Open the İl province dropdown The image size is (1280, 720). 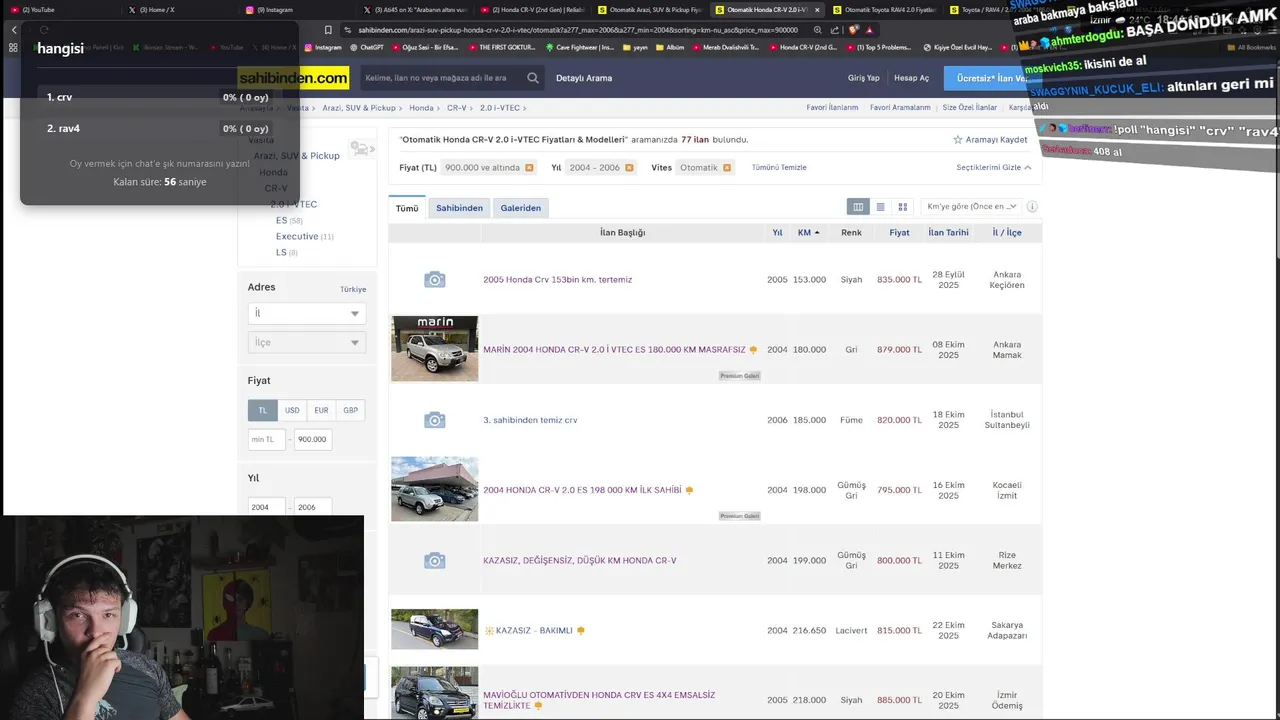[x=306, y=313]
